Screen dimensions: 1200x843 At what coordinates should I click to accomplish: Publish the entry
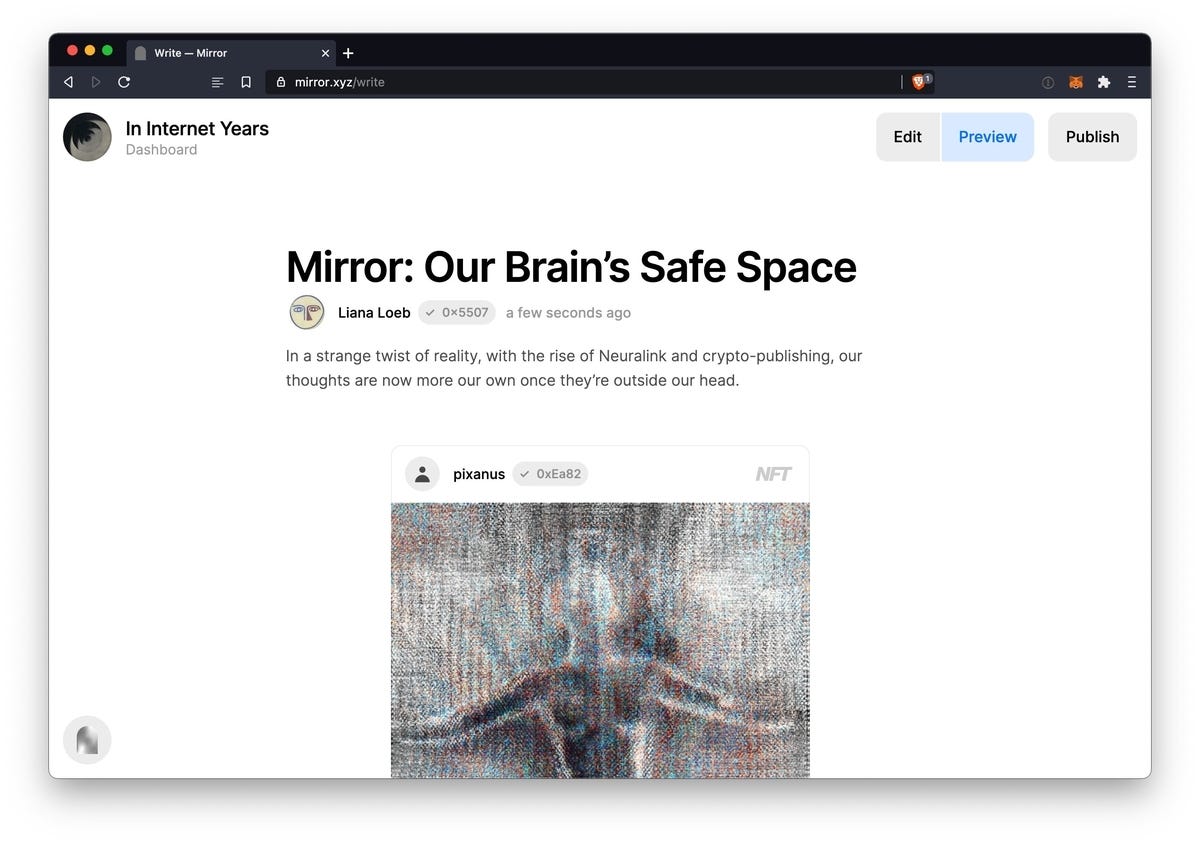point(1092,137)
